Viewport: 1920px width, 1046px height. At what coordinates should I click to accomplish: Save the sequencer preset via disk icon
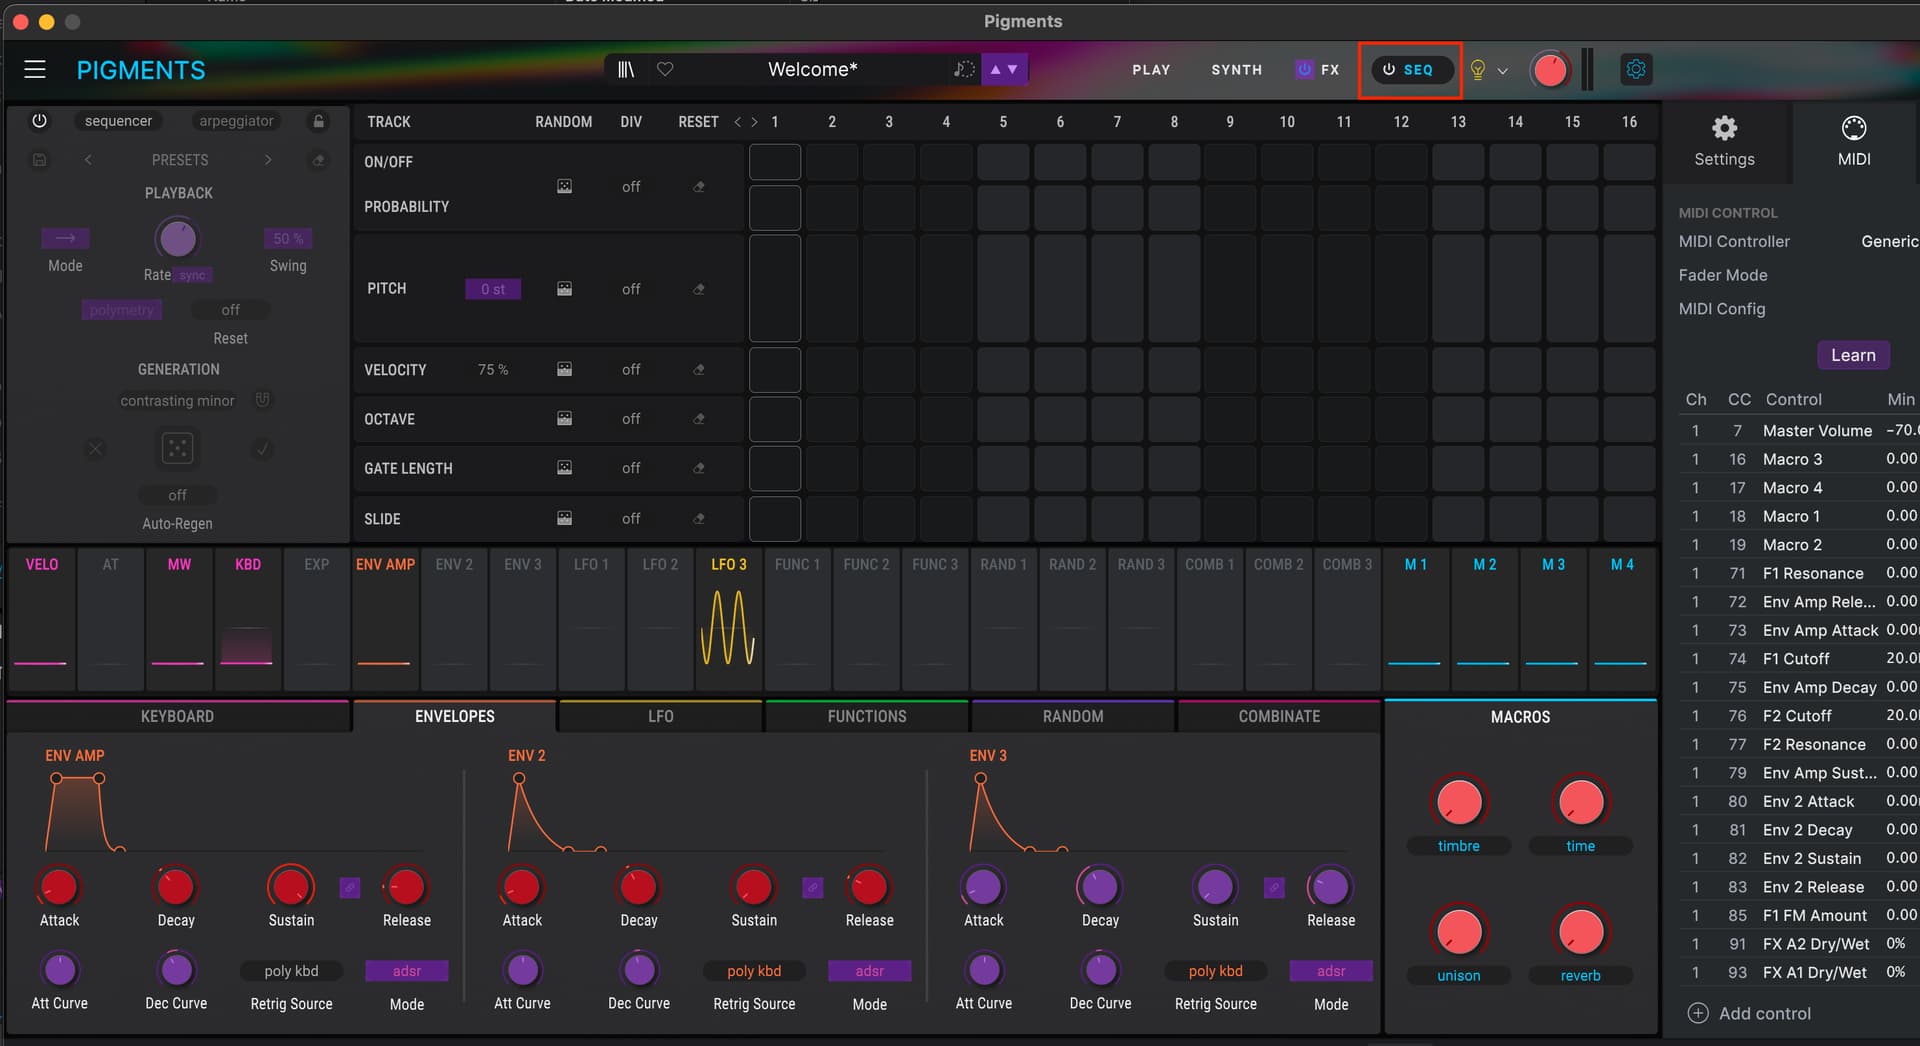tap(39, 160)
